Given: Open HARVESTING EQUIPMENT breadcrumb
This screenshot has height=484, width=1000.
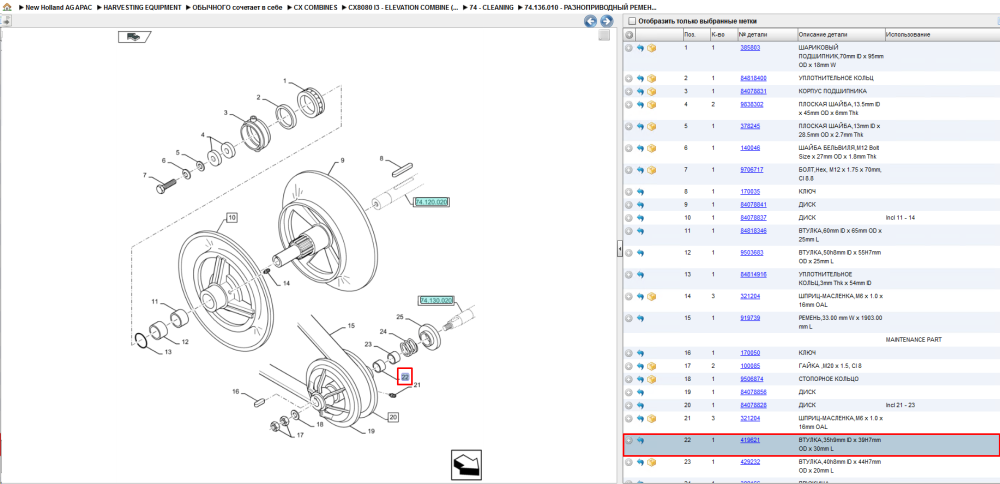Looking at the screenshot, I should pyautogui.click(x=143, y=7).
